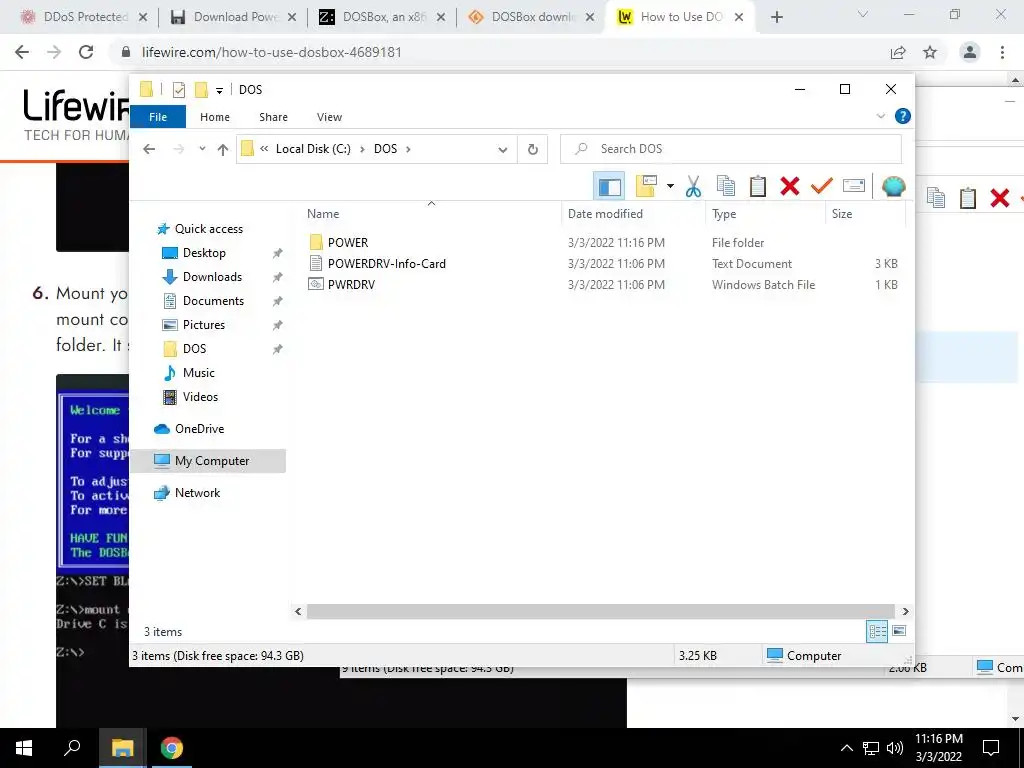Click the Copy icon in the background Explorer window
The height and width of the screenshot is (768, 1024).
coord(935,198)
